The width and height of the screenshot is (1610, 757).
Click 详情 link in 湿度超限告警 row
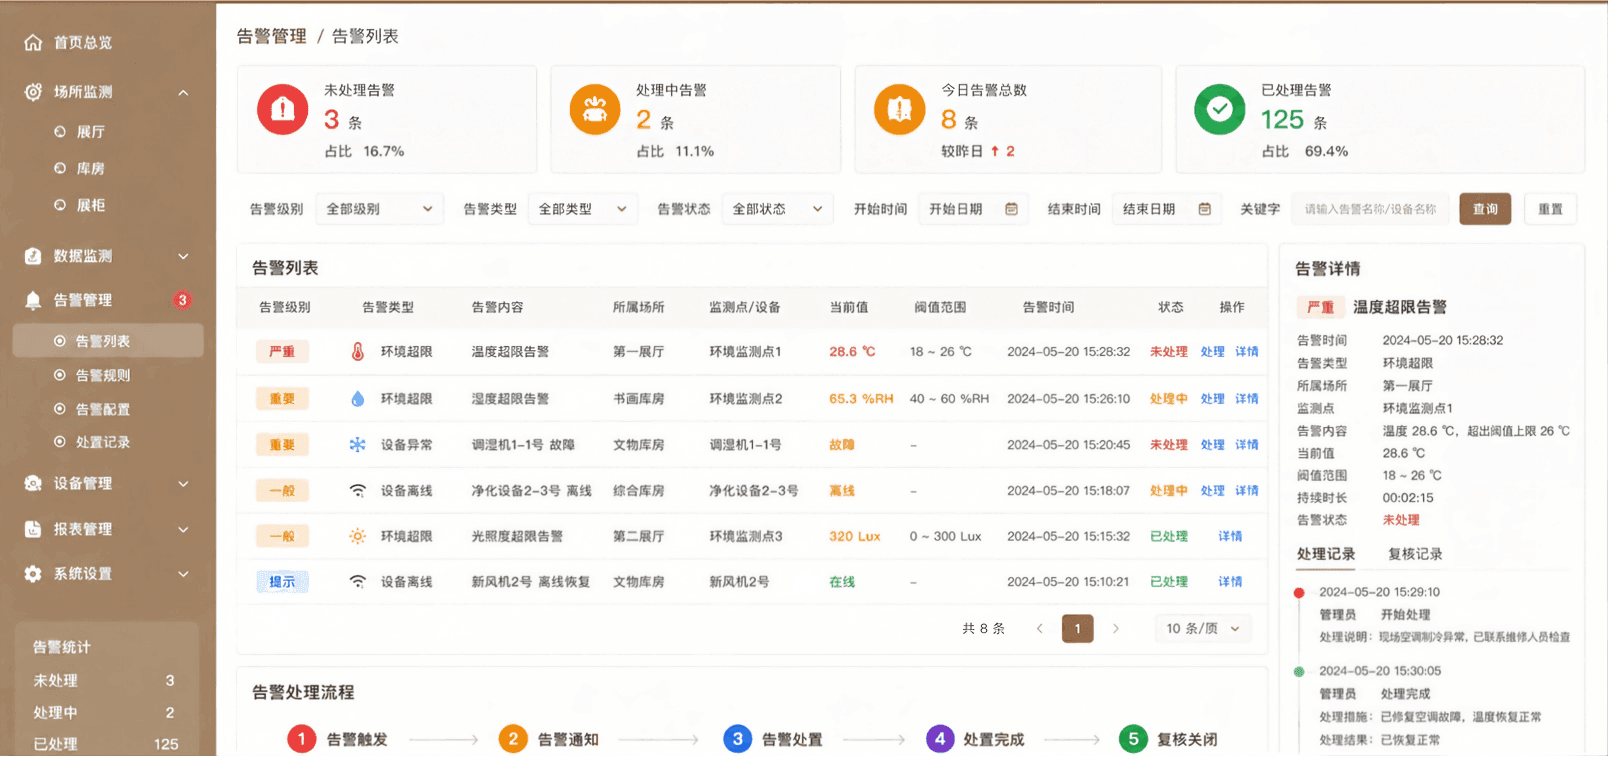click(1247, 399)
